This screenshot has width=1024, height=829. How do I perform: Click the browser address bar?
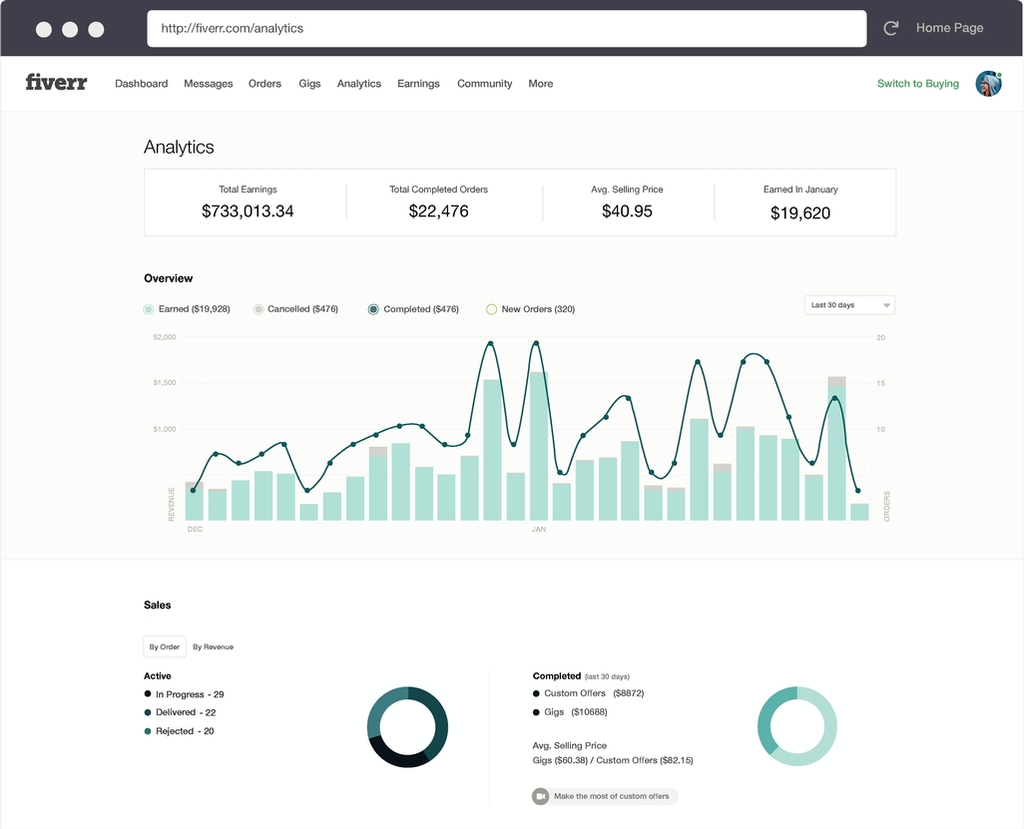pos(506,29)
